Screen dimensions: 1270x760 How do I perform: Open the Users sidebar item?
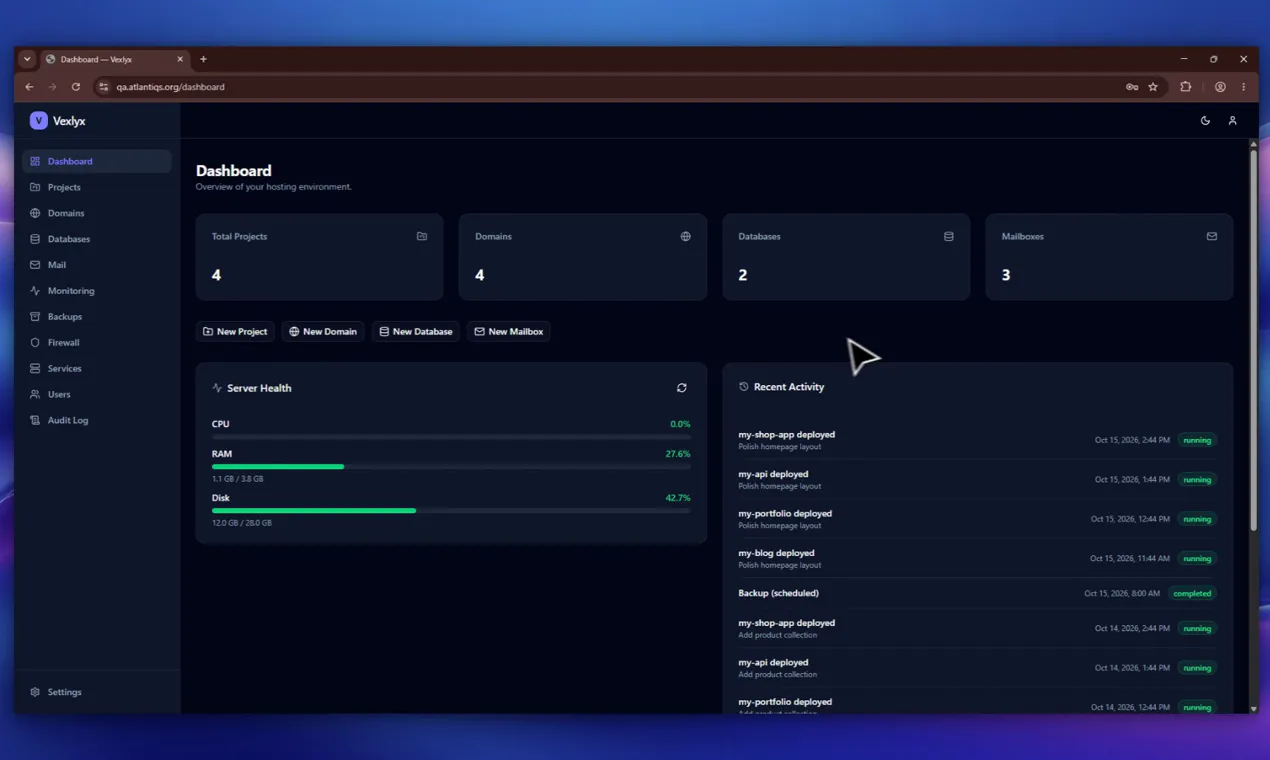coord(97,395)
